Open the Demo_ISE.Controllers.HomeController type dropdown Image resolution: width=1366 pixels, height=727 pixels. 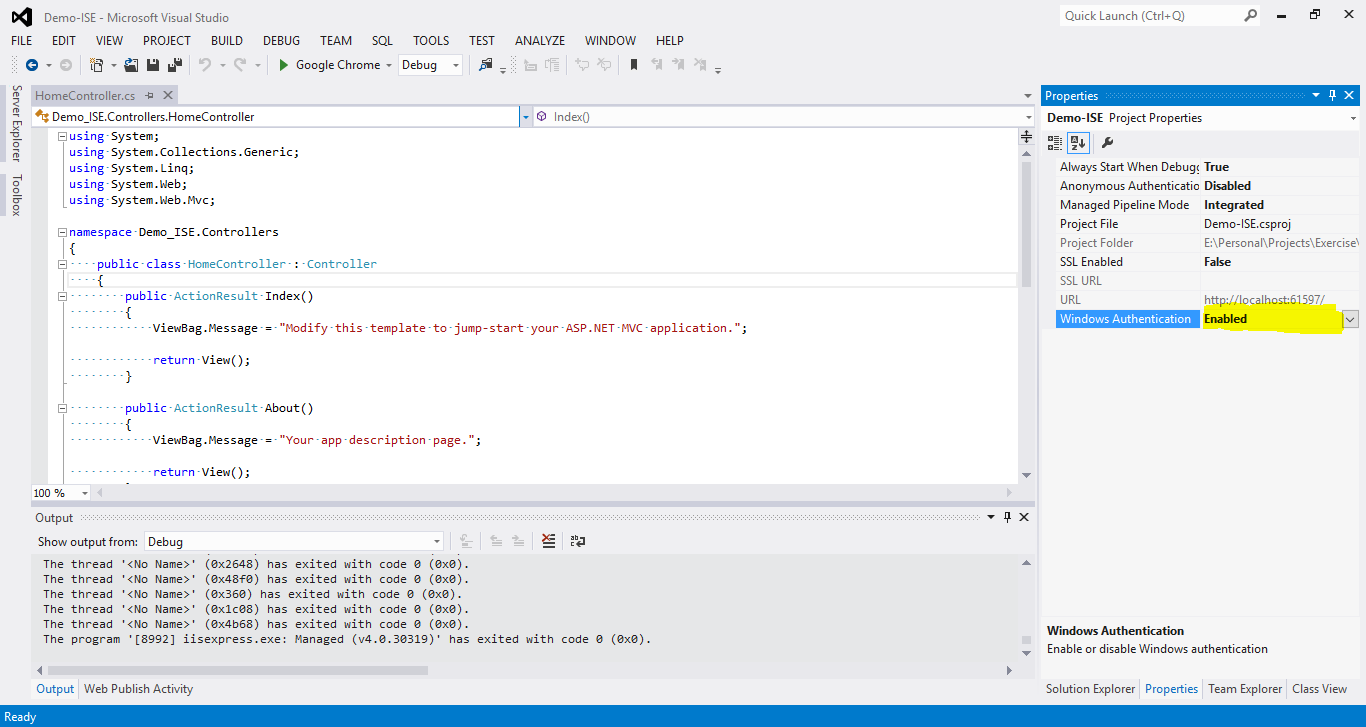point(526,117)
